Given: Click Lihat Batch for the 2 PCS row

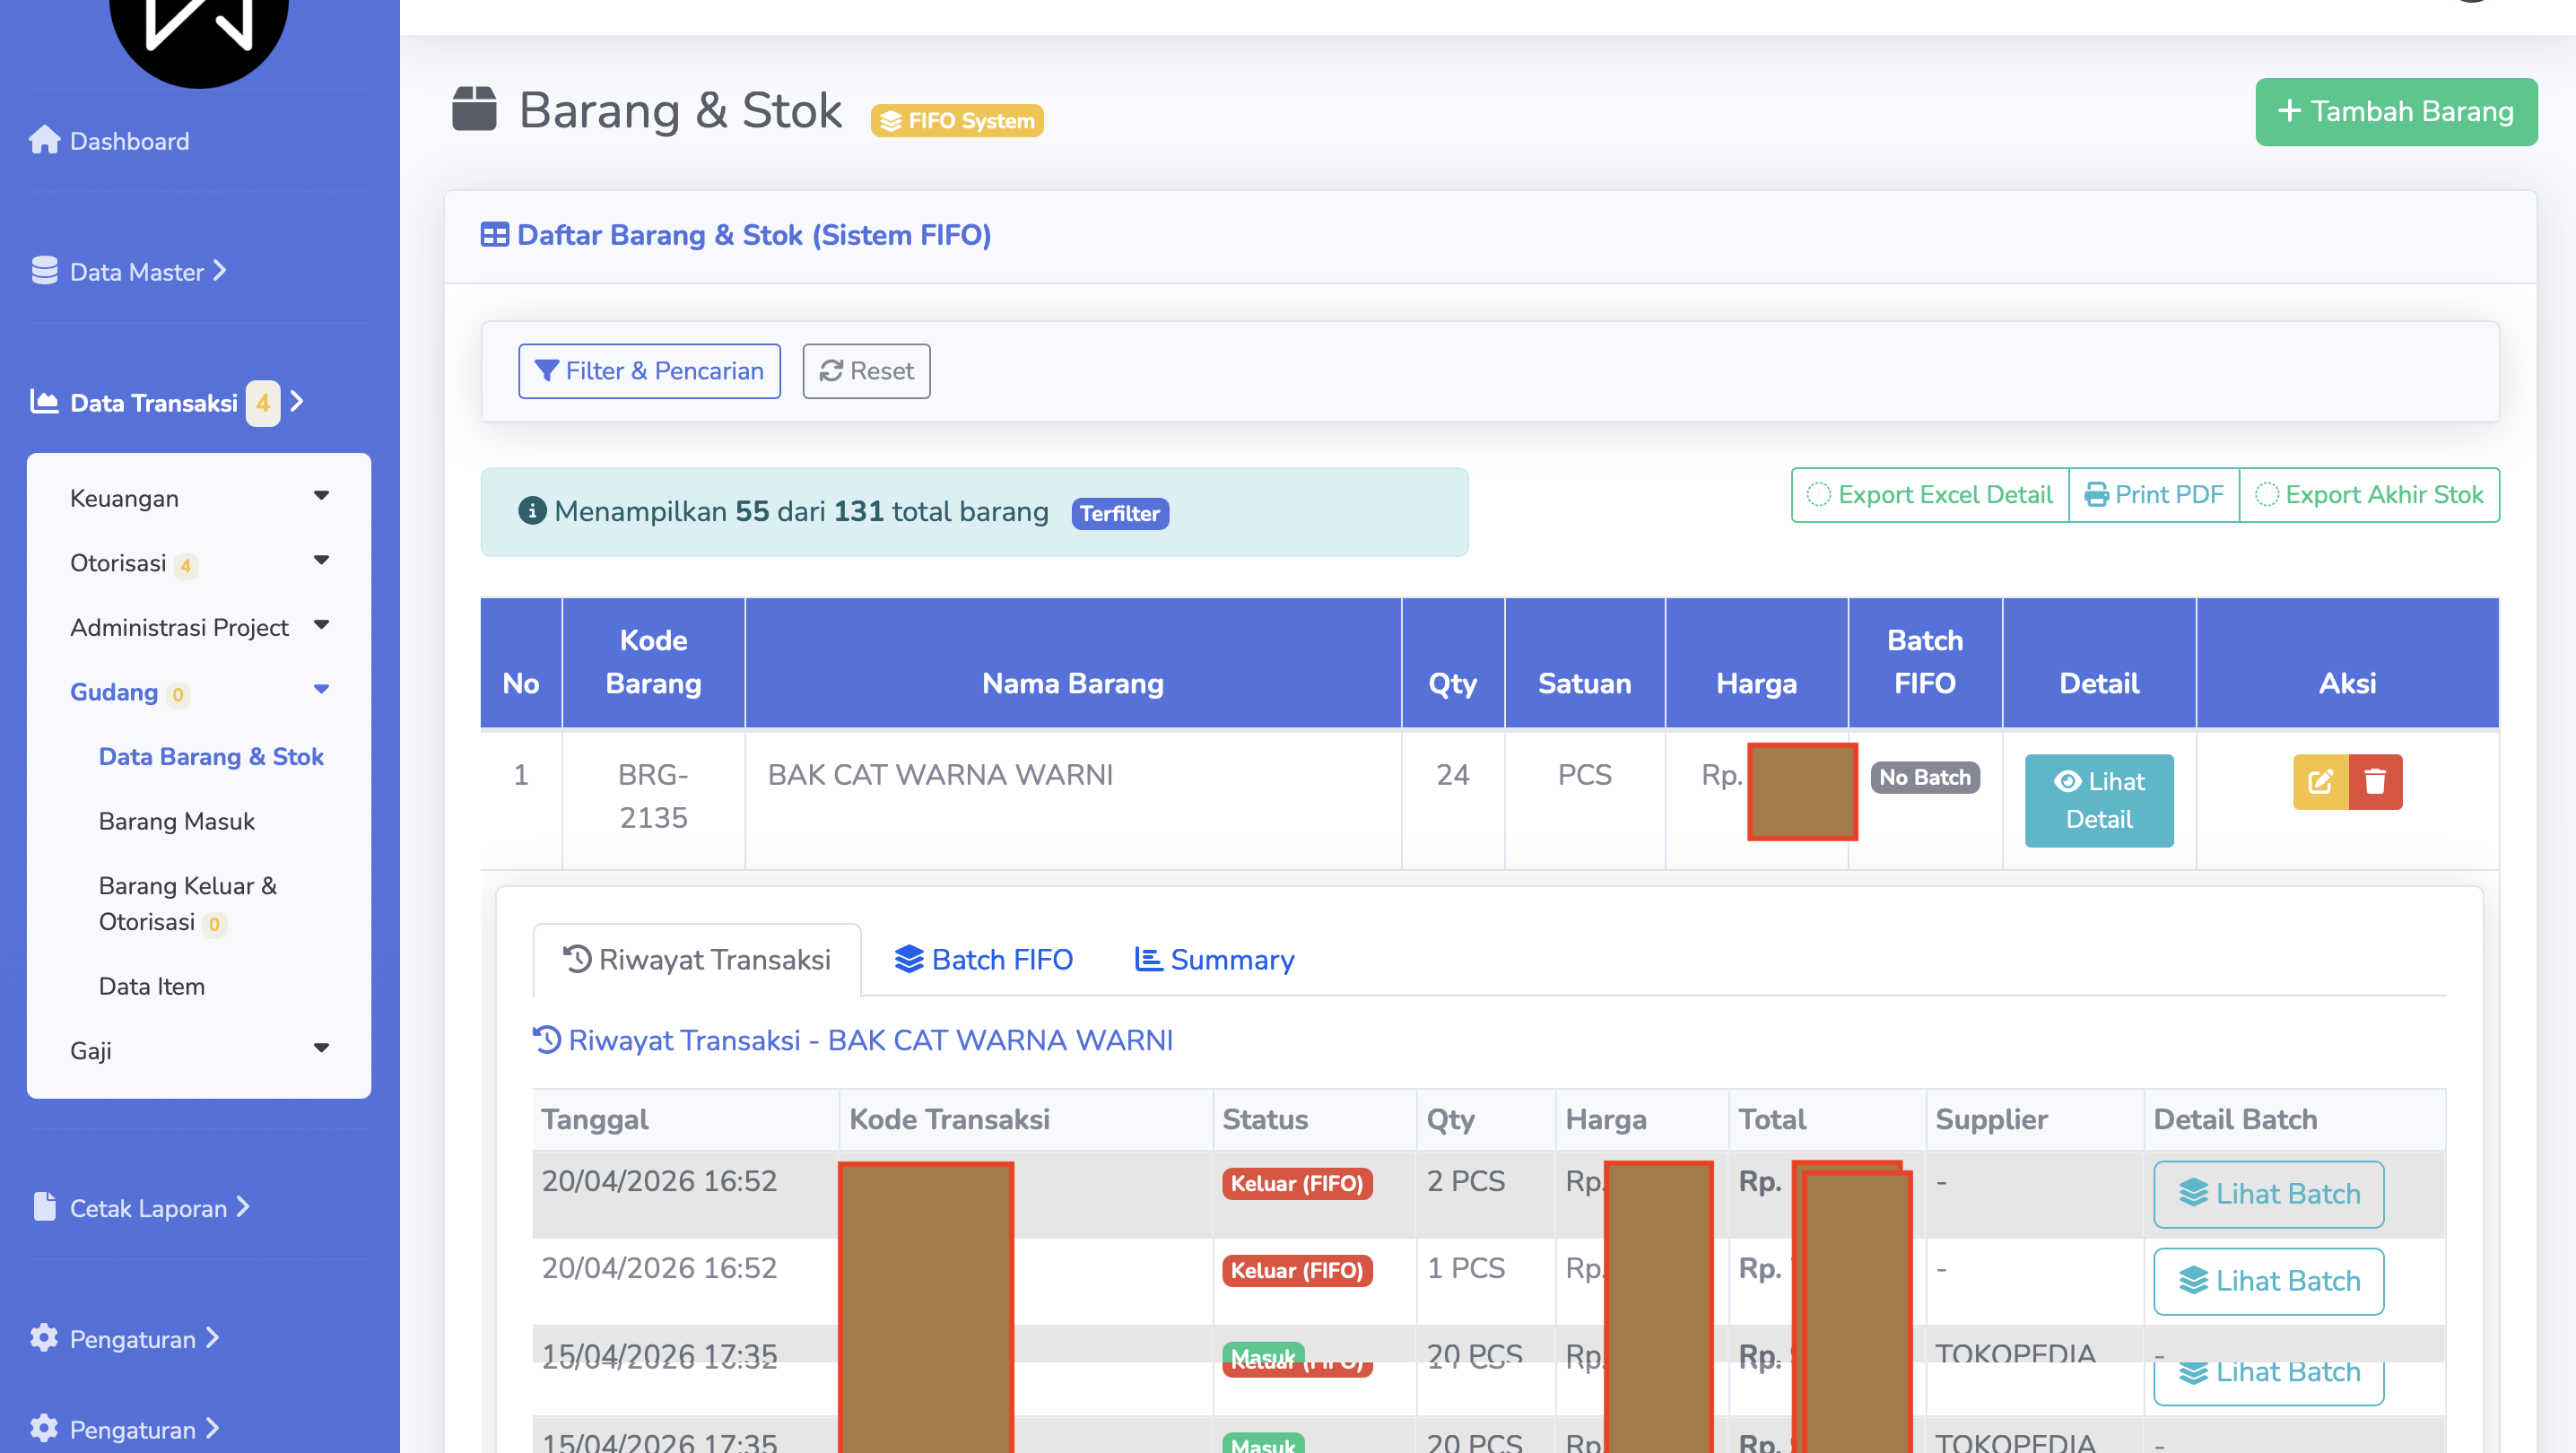Looking at the screenshot, I should pos(2268,1194).
